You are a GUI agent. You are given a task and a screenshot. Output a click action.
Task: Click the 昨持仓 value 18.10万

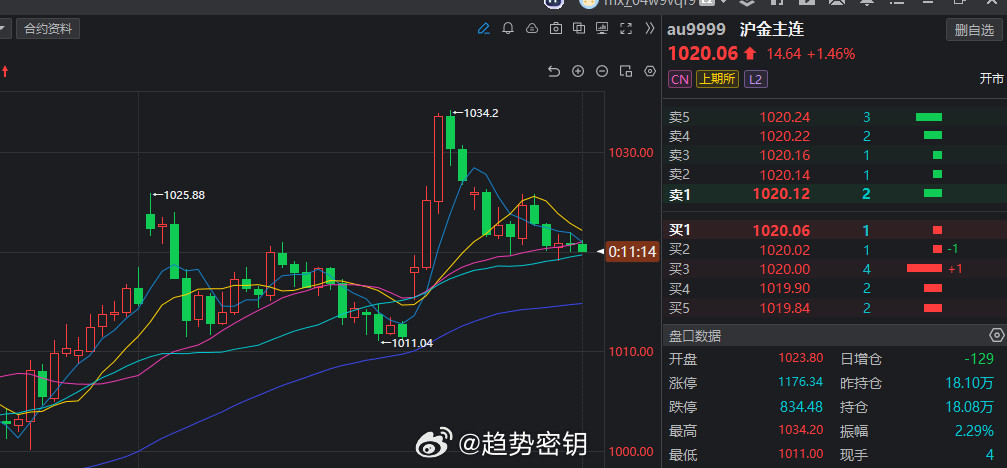[x=970, y=383]
